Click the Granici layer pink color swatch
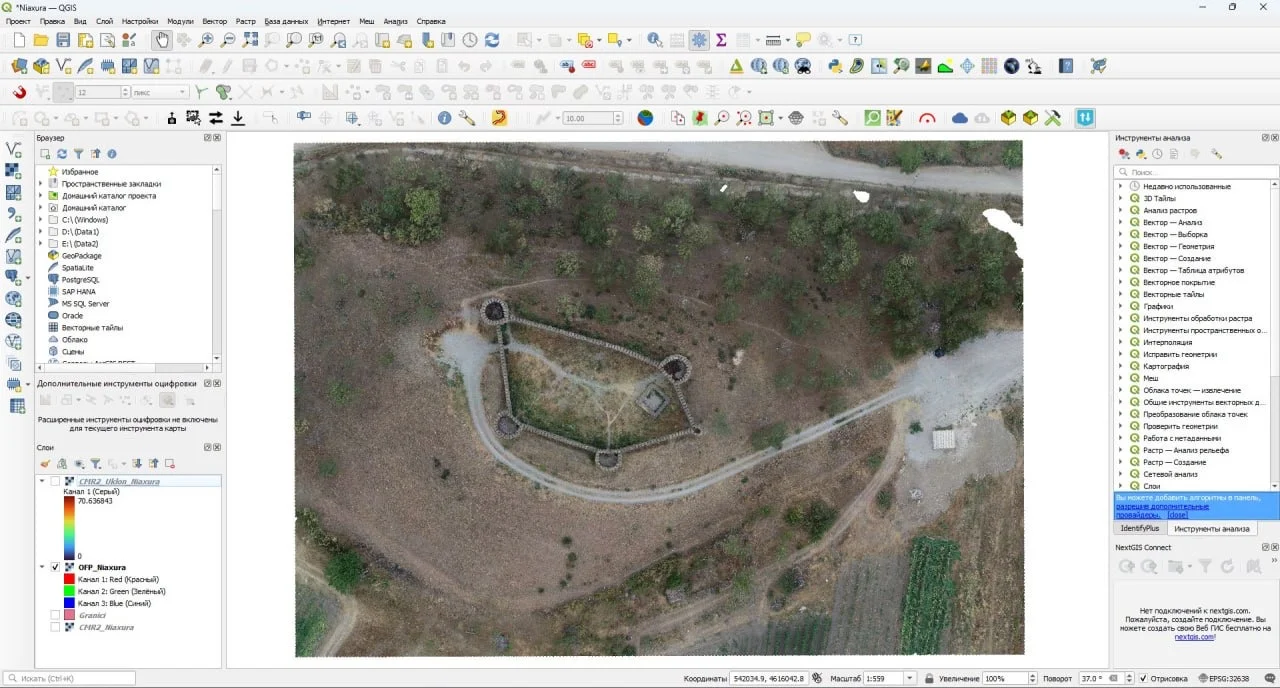 point(69,615)
